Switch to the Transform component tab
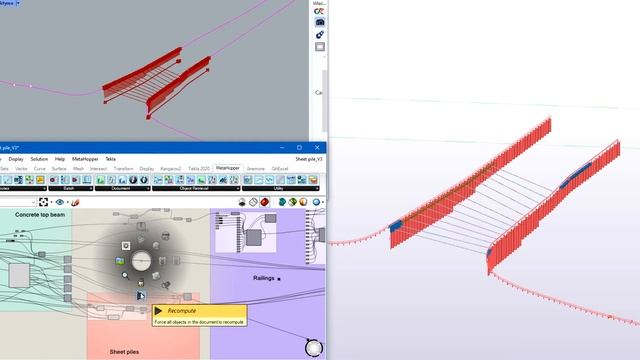 pos(123,169)
